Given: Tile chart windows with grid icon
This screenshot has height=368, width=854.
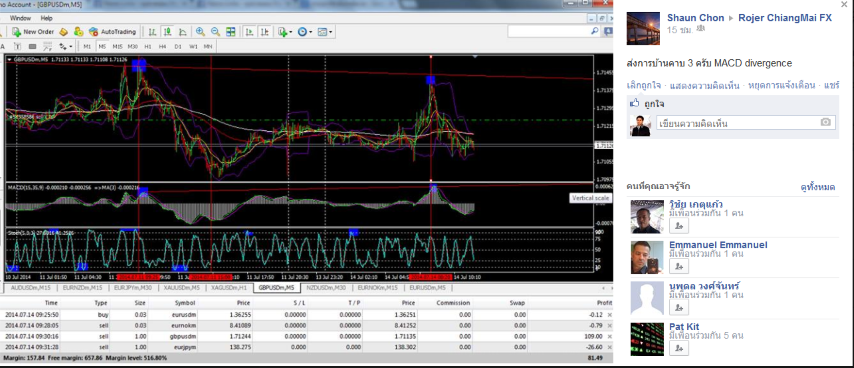Looking at the screenshot, I should [230, 32].
